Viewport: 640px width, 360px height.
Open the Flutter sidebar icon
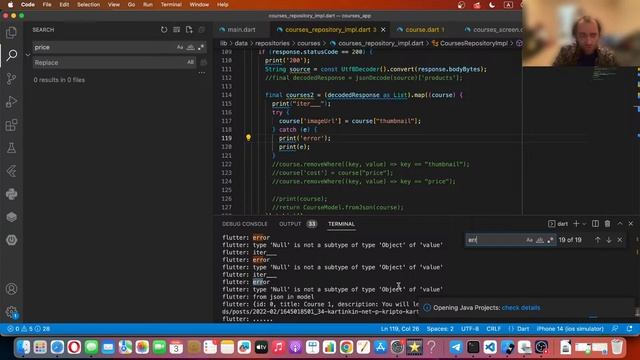pos(11,171)
